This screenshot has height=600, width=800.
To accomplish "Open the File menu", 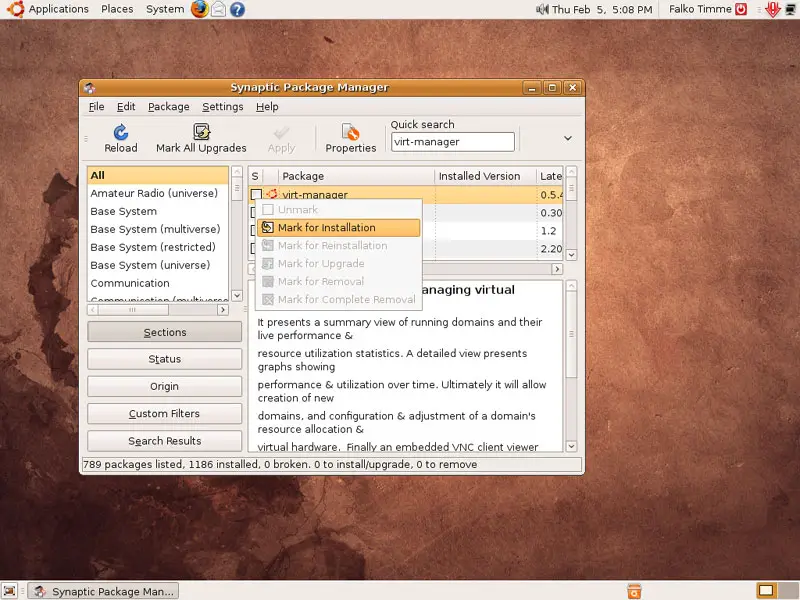I will click(x=96, y=107).
